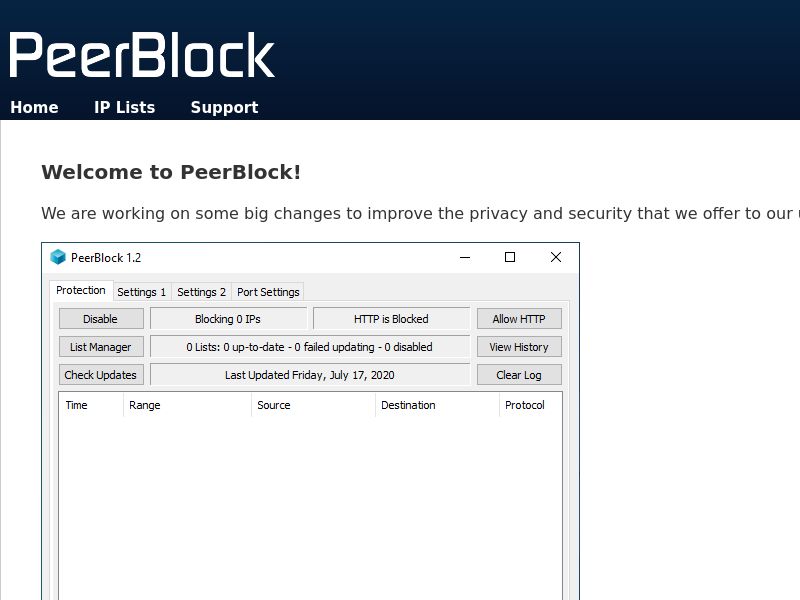Open the Settings 2 tab
The width and height of the screenshot is (800, 600).
pos(201,292)
